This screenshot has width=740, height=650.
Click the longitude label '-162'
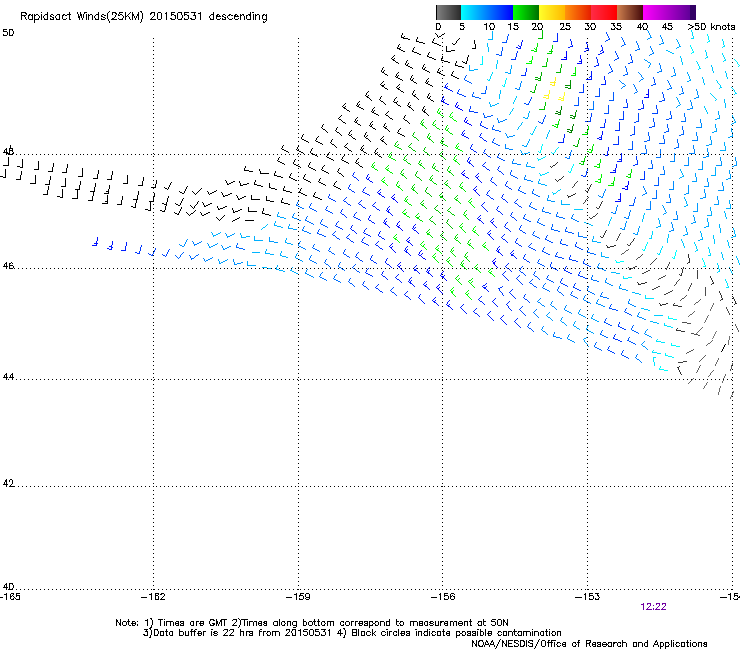[153, 597]
